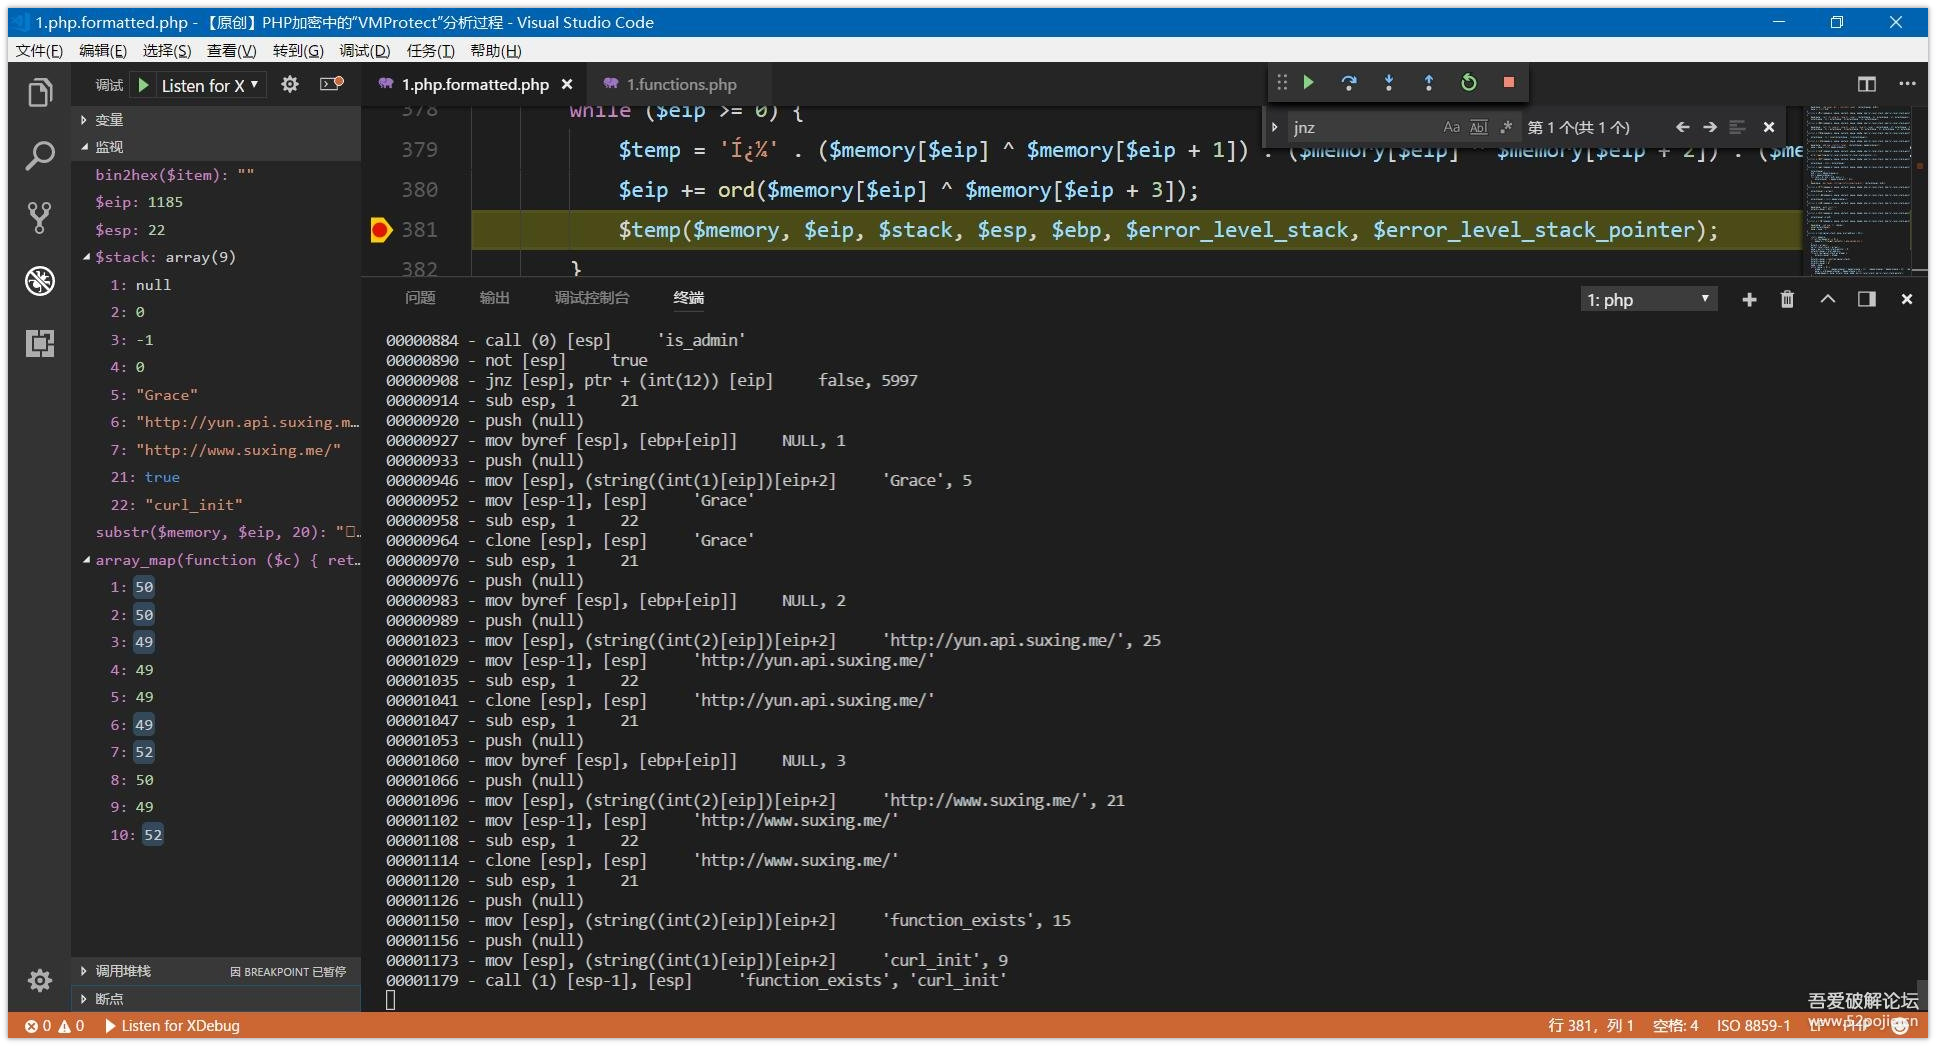
Task: Click 行 381, 列 1 status item
Action: point(1590,1026)
